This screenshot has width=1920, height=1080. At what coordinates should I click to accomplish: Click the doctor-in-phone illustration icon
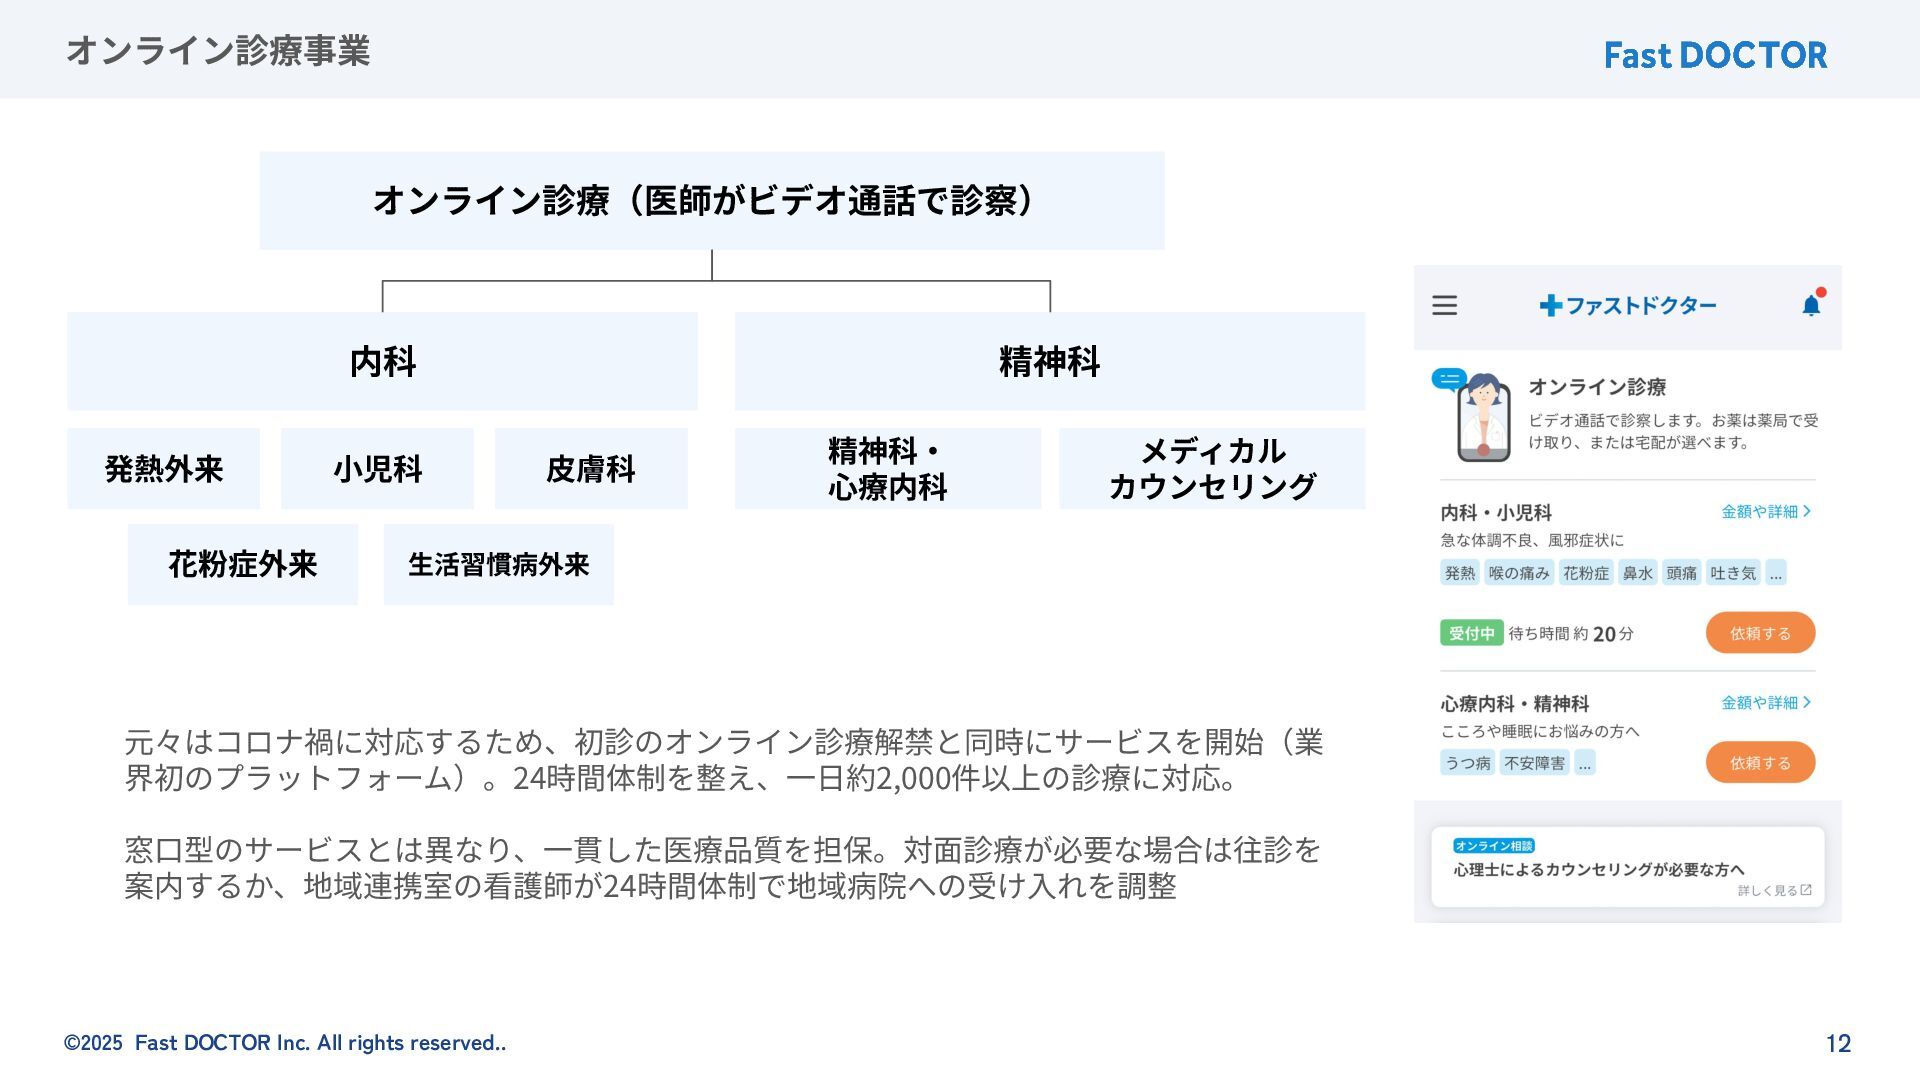coord(1482,418)
